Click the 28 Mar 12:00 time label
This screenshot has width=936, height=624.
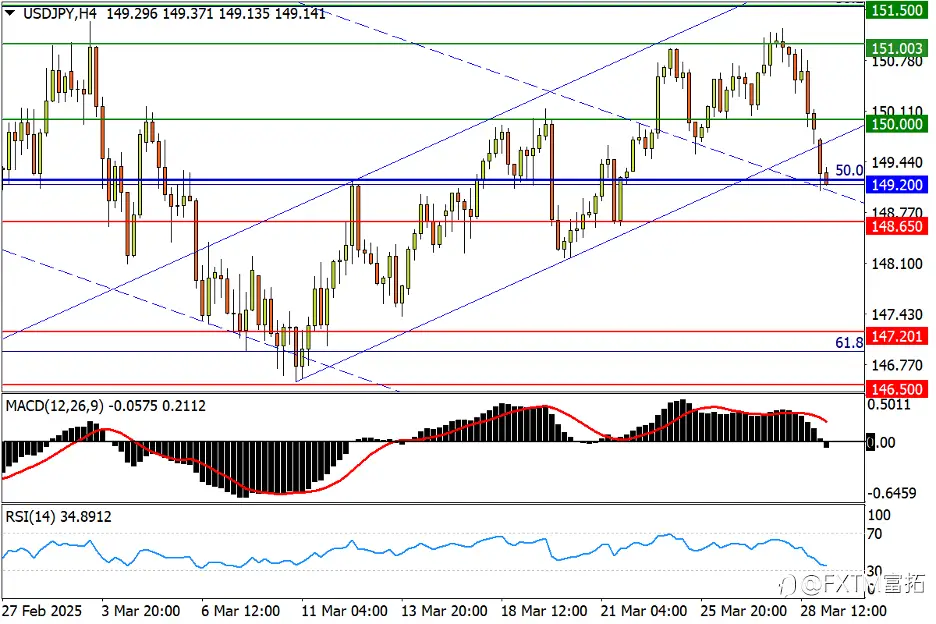pyautogui.click(x=843, y=611)
